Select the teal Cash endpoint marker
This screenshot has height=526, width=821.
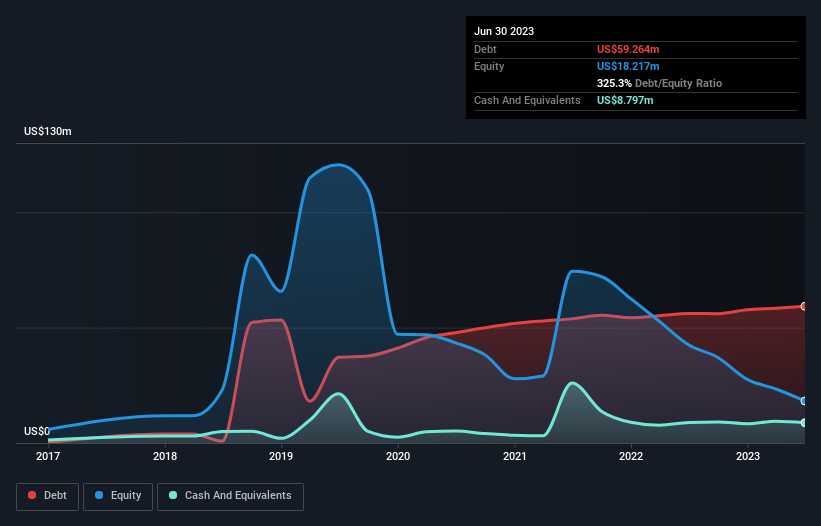(x=804, y=422)
